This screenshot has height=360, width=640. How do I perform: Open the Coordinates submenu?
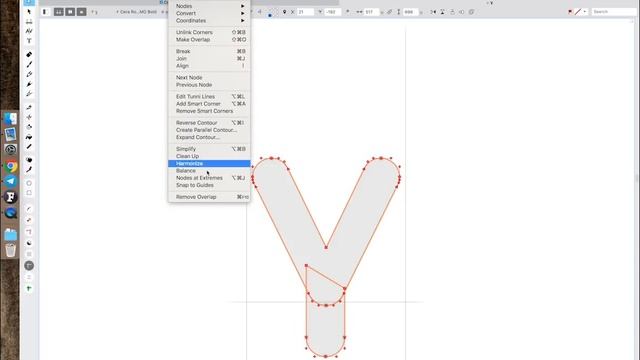coord(209,20)
